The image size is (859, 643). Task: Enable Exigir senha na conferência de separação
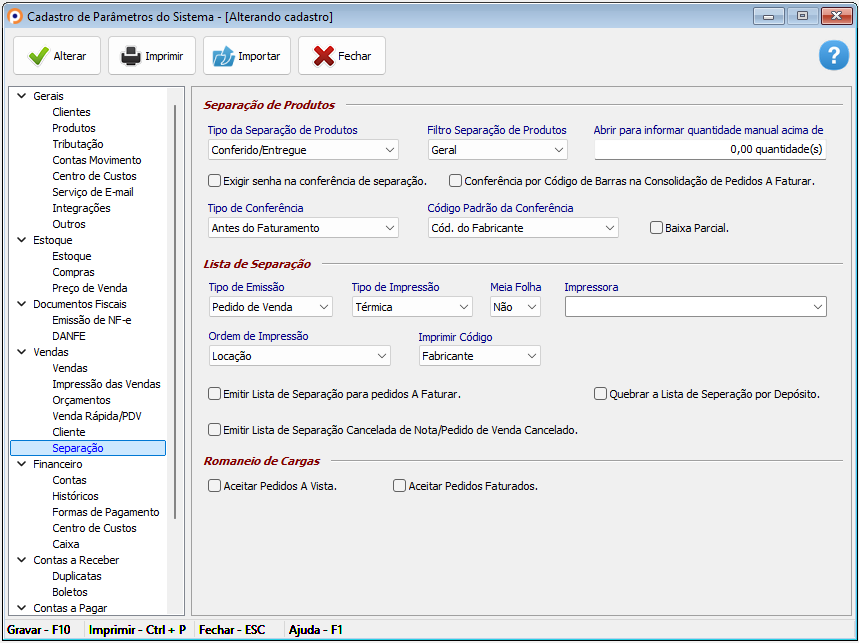(x=214, y=181)
